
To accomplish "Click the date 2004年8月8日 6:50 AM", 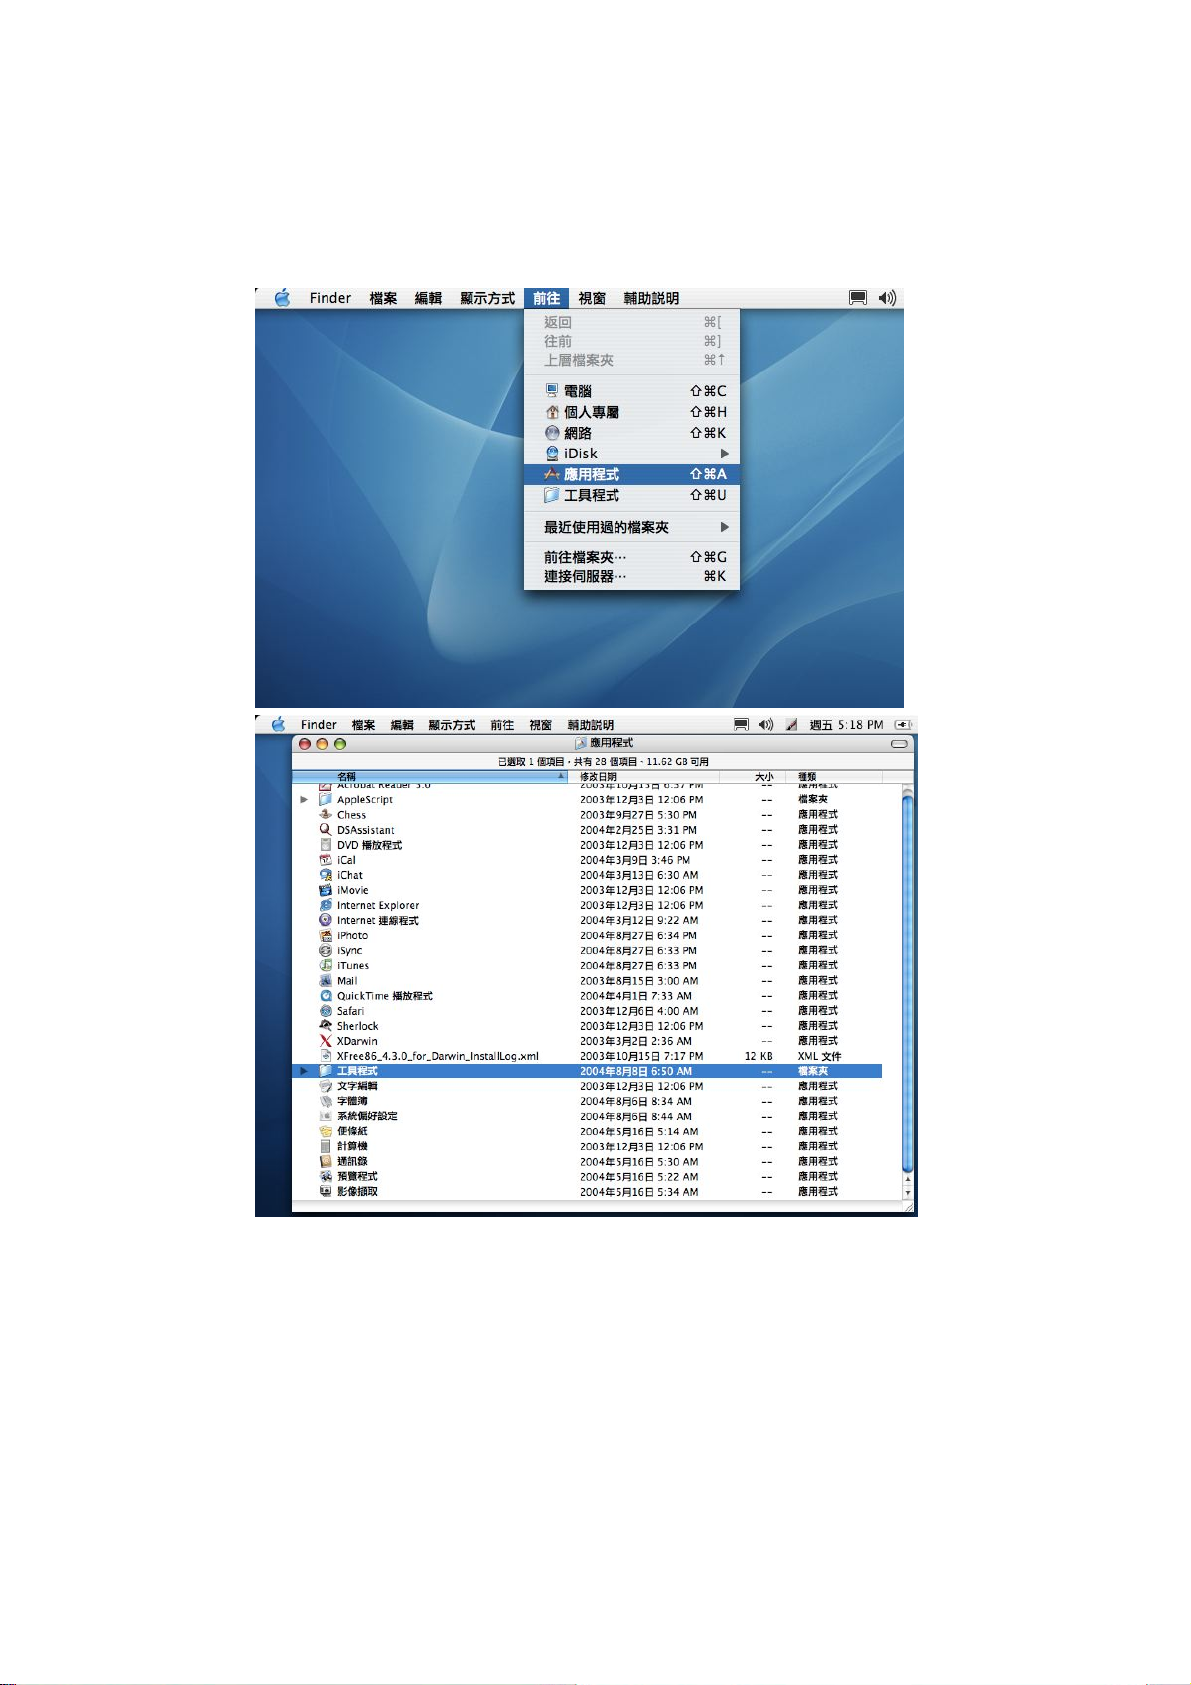I will coord(636,1071).
